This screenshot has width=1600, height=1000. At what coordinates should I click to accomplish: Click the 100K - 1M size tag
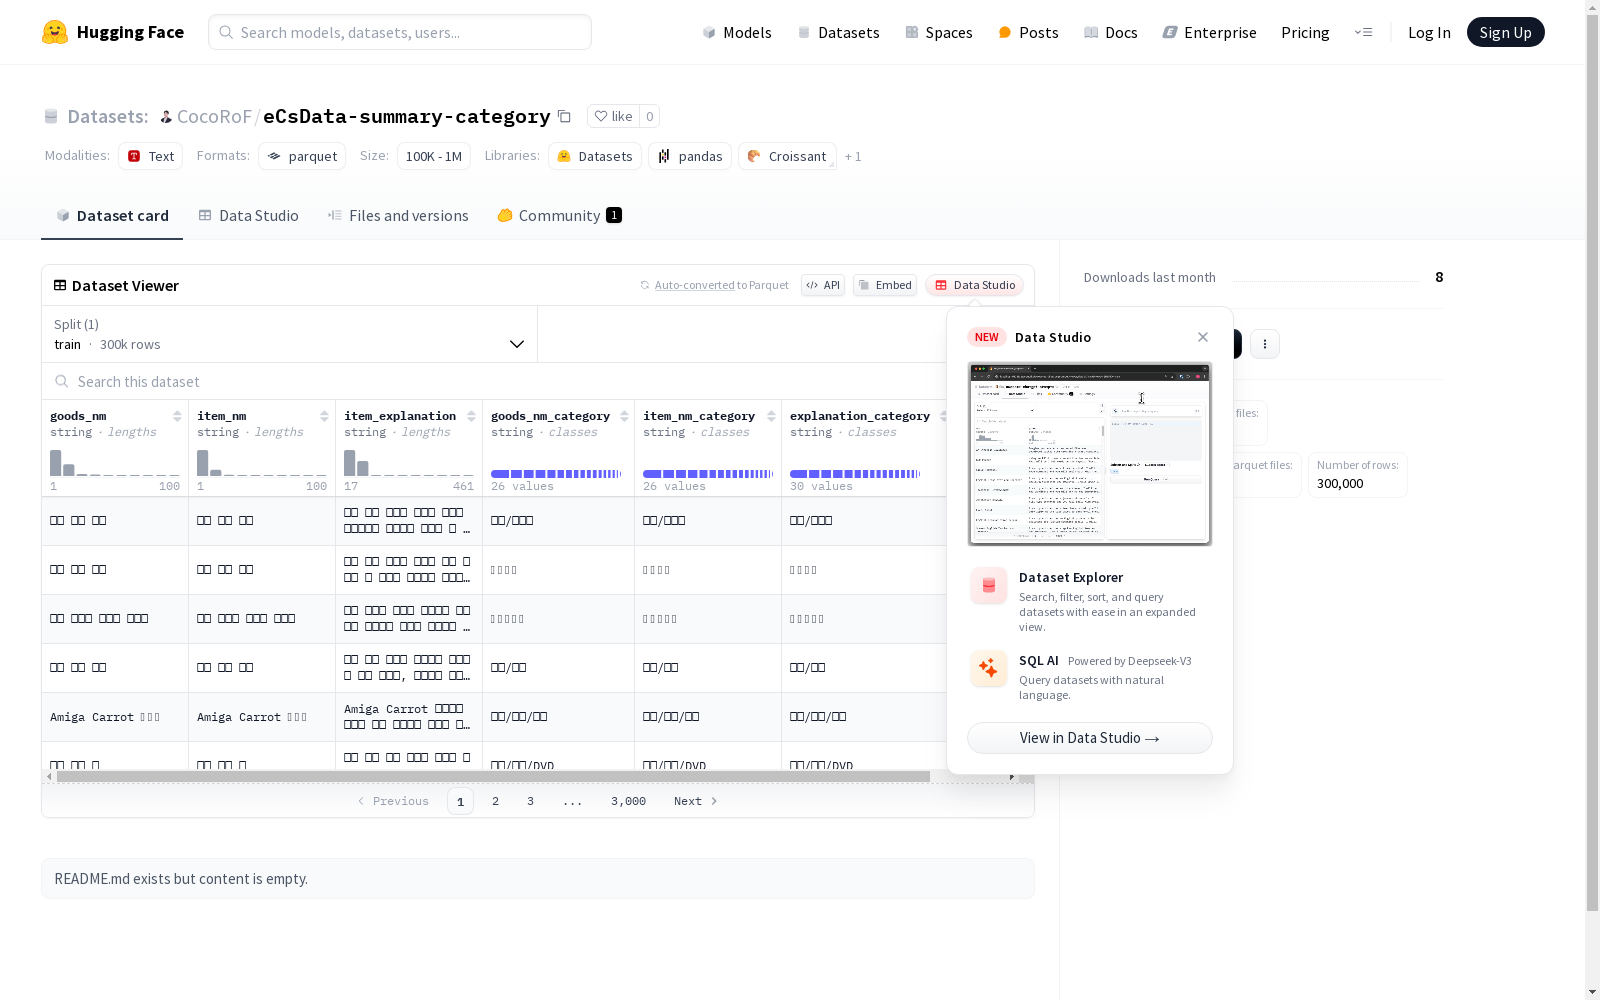tap(434, 156)
